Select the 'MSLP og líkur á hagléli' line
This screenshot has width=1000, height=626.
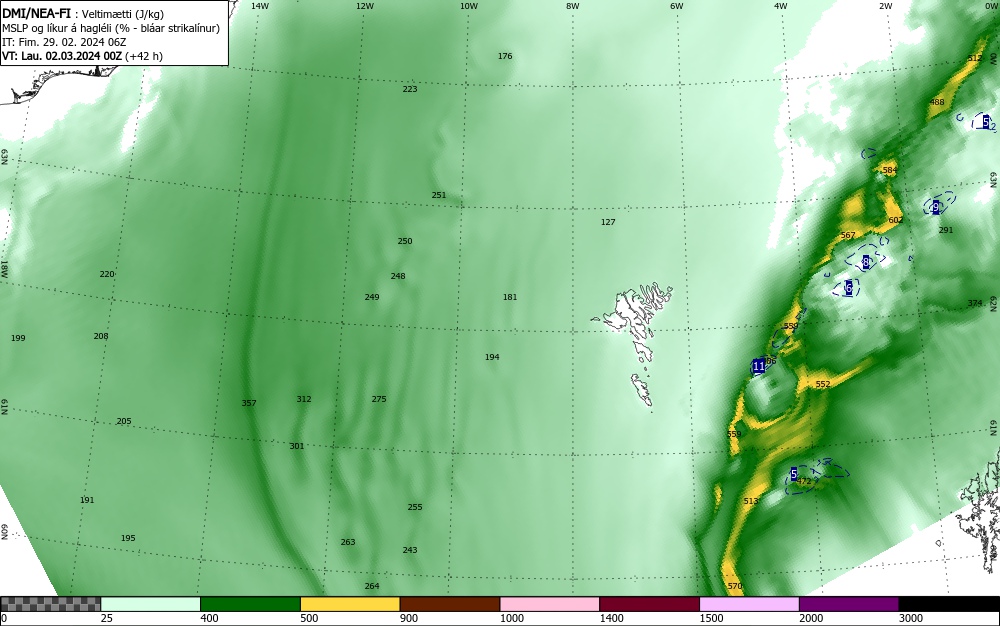point(111,28)
